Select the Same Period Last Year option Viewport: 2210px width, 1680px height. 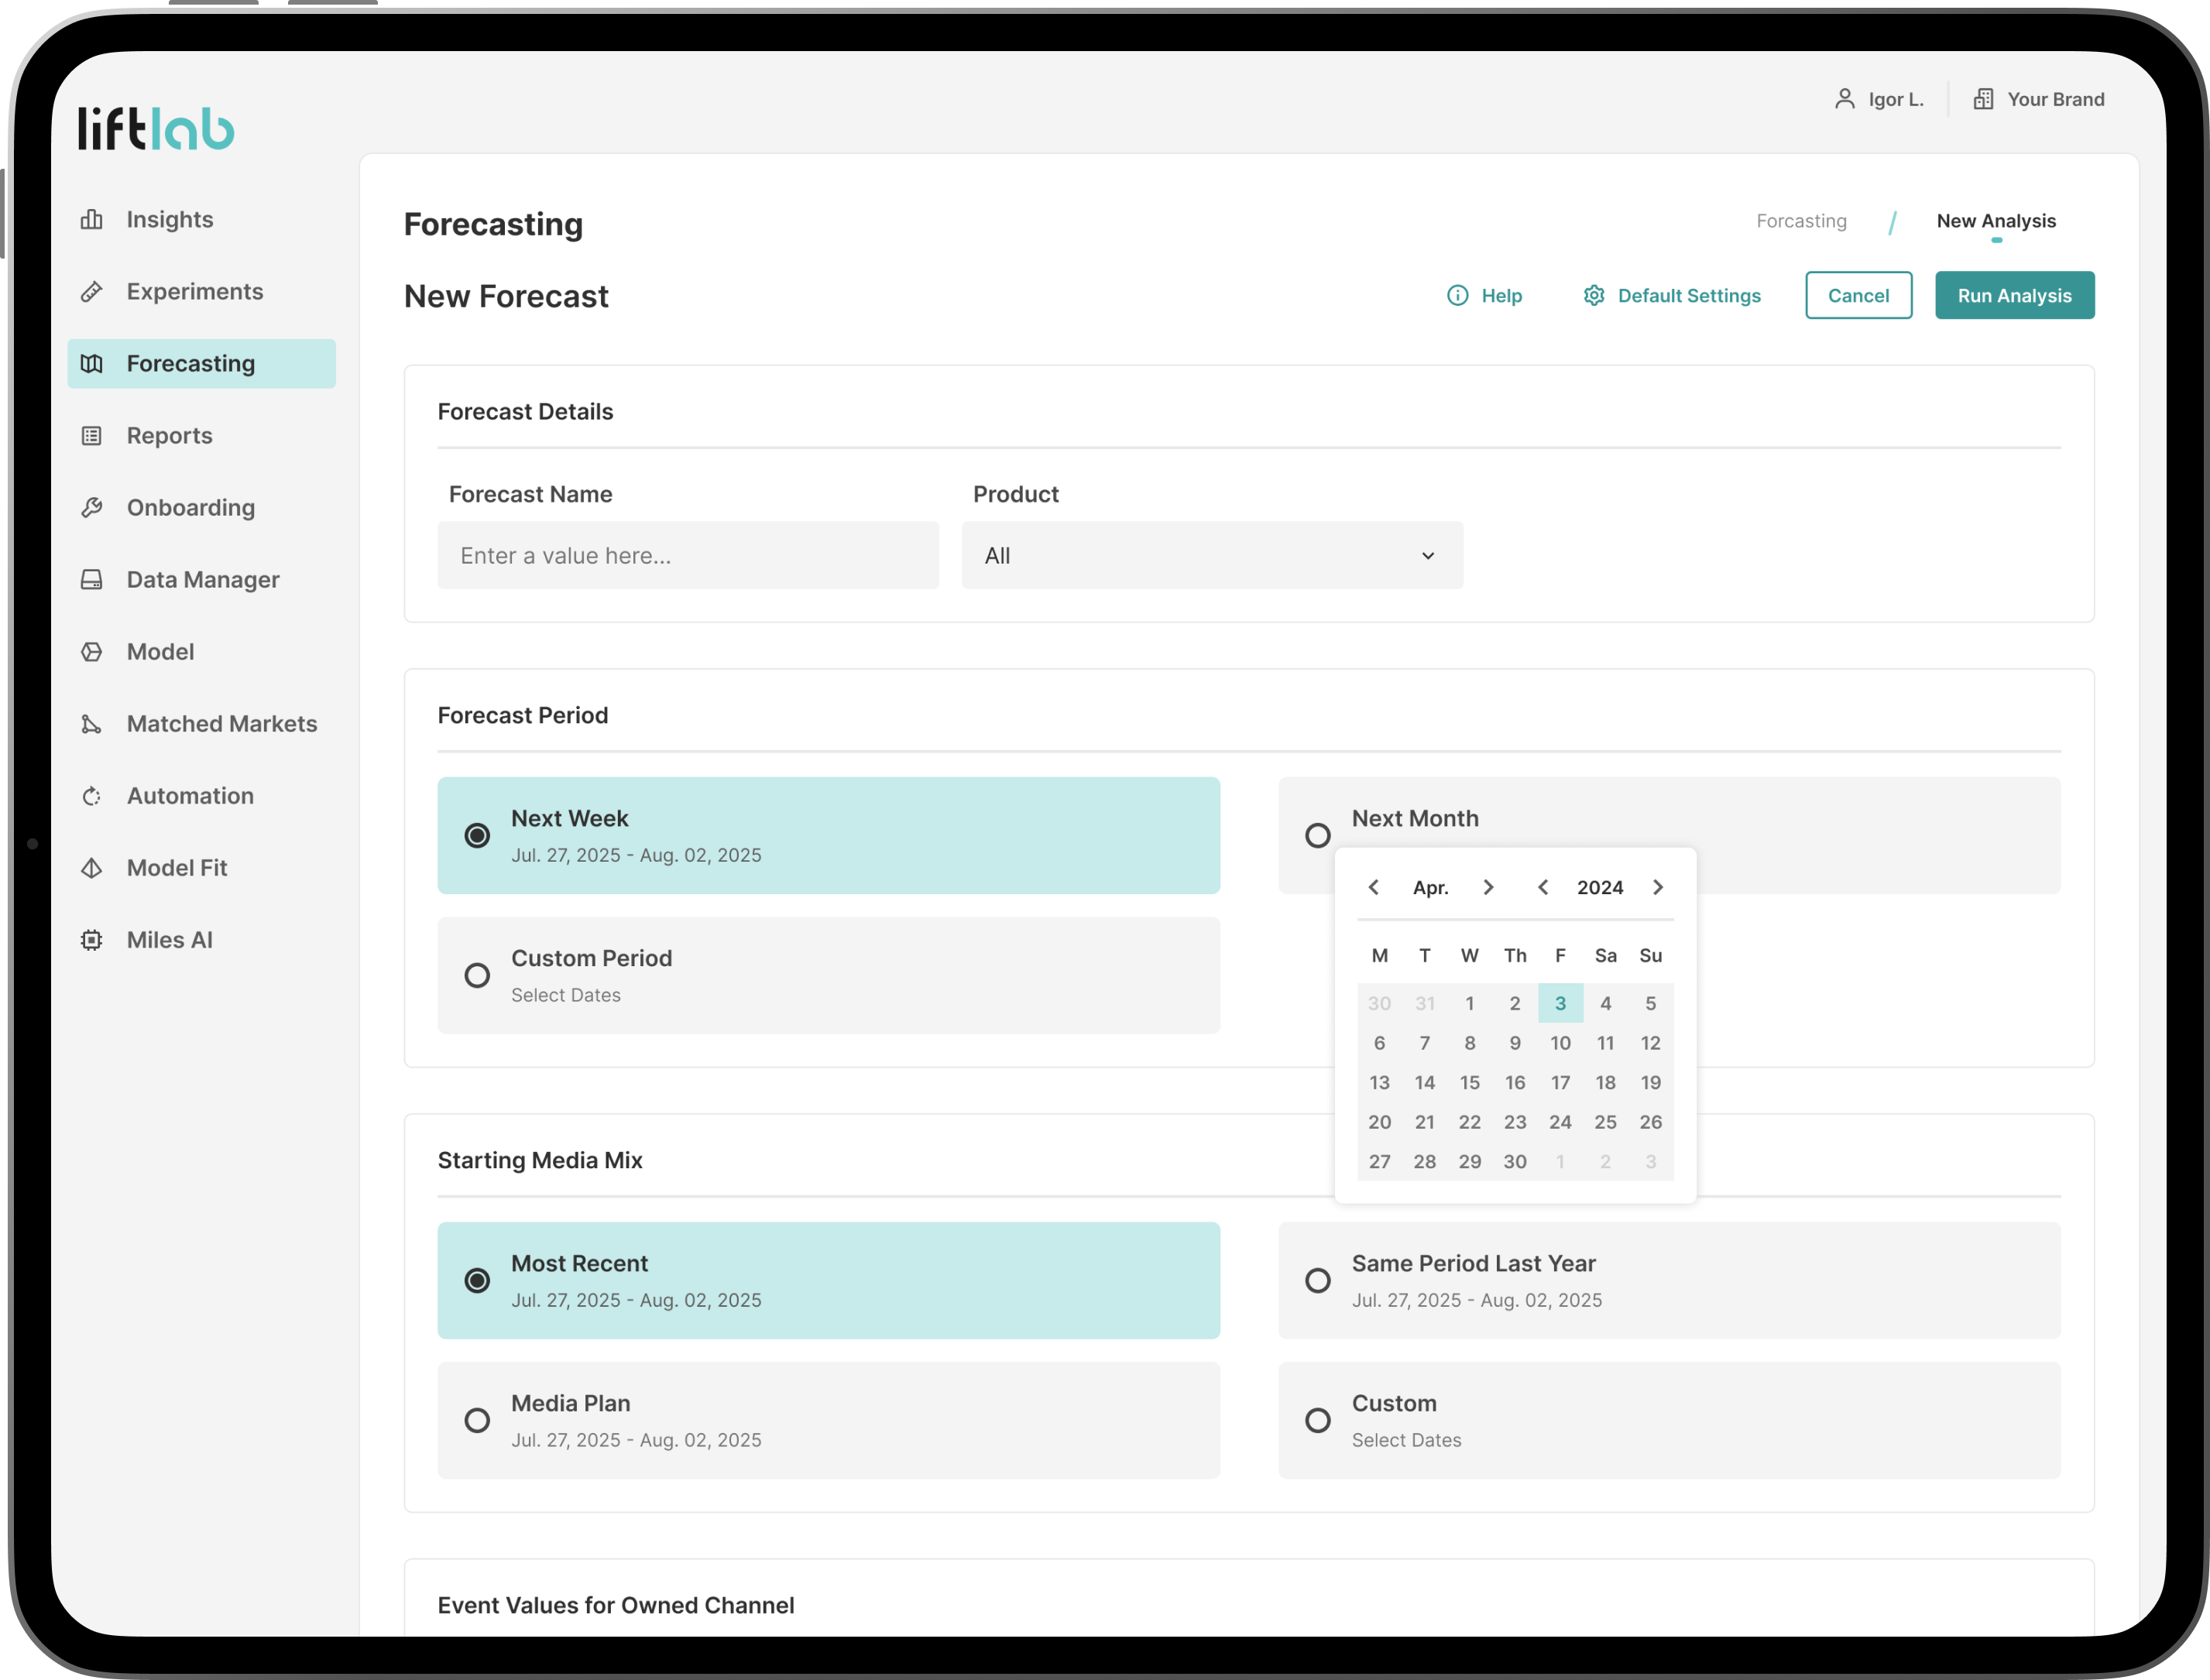click(1318, 1280)
